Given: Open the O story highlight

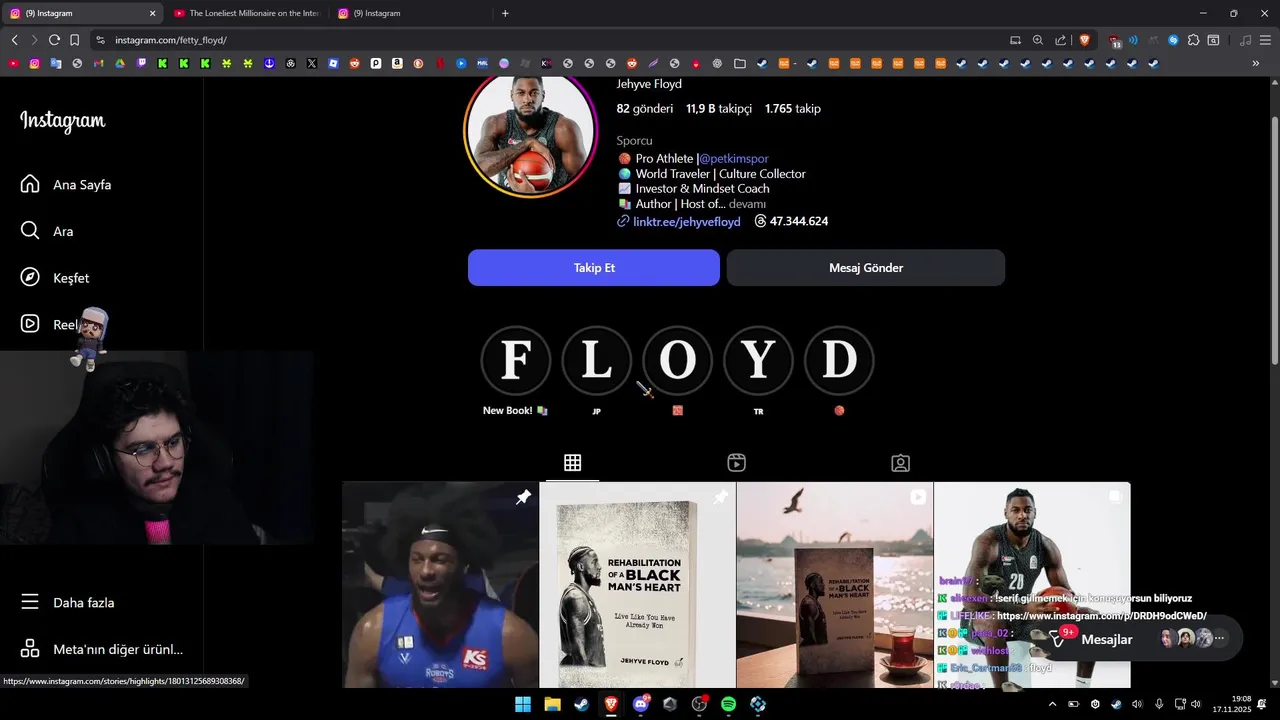Looking at the screenshot, I should pos(677,360).
